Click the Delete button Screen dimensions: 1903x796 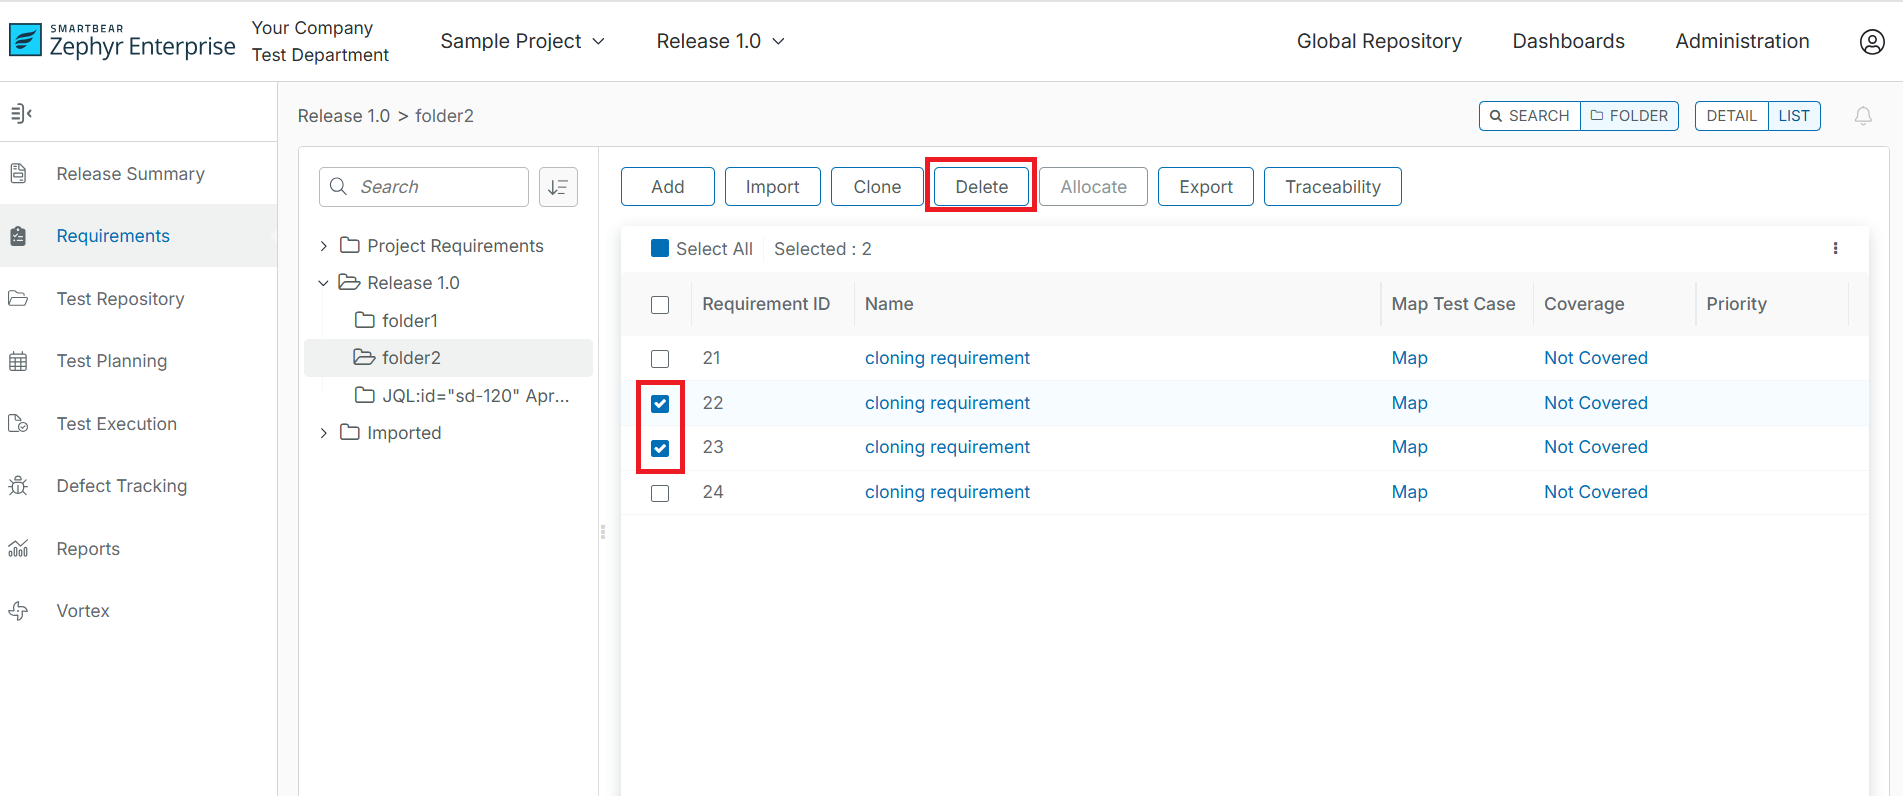point(981,187)
